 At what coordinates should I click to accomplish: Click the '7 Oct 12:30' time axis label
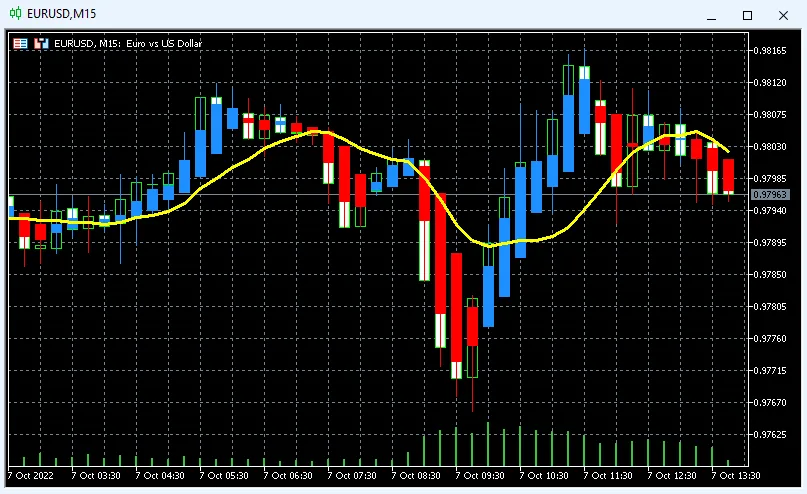coord(672,475)
